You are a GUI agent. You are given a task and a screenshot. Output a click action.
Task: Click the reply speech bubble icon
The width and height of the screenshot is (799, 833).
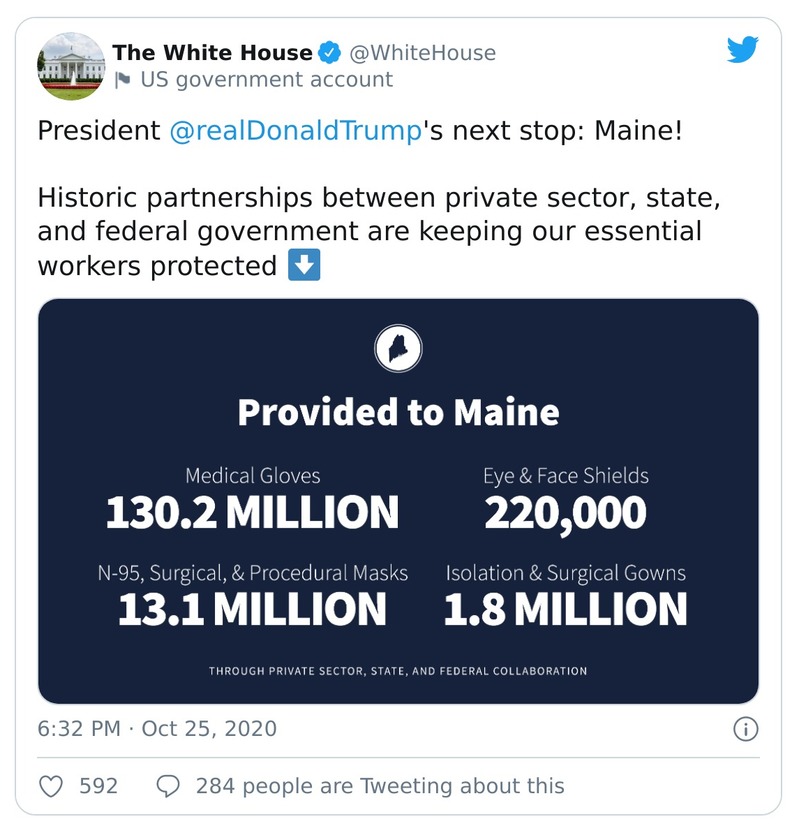click(x=168, y=786)
